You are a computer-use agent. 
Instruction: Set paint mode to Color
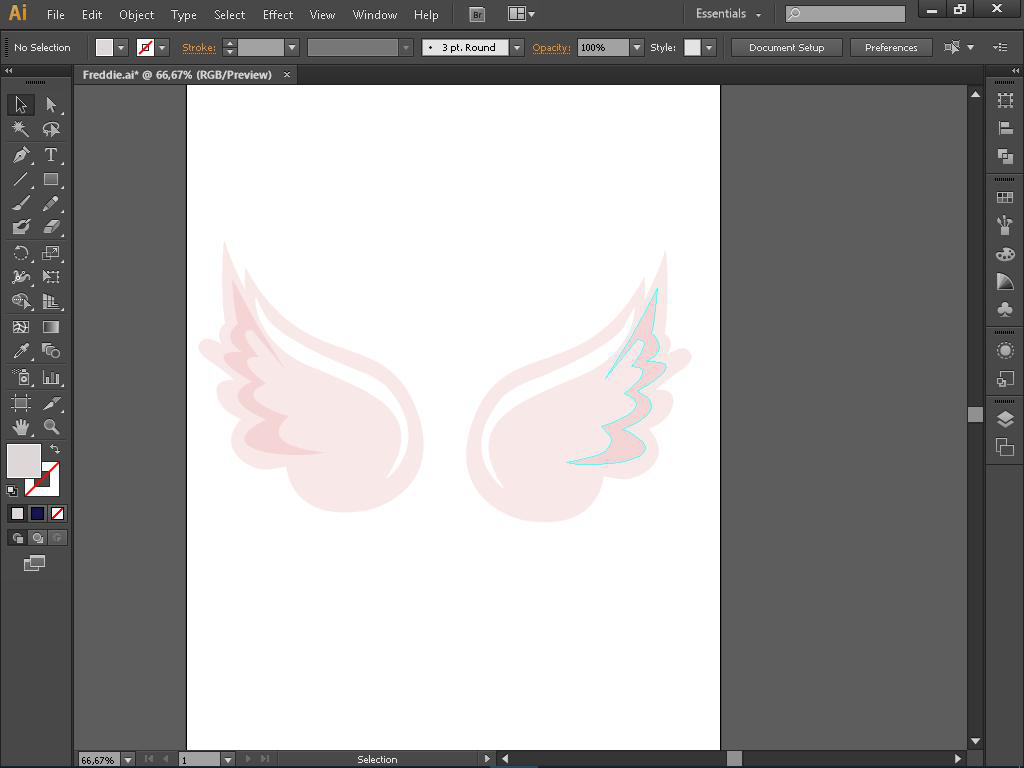tap(18, 513)
